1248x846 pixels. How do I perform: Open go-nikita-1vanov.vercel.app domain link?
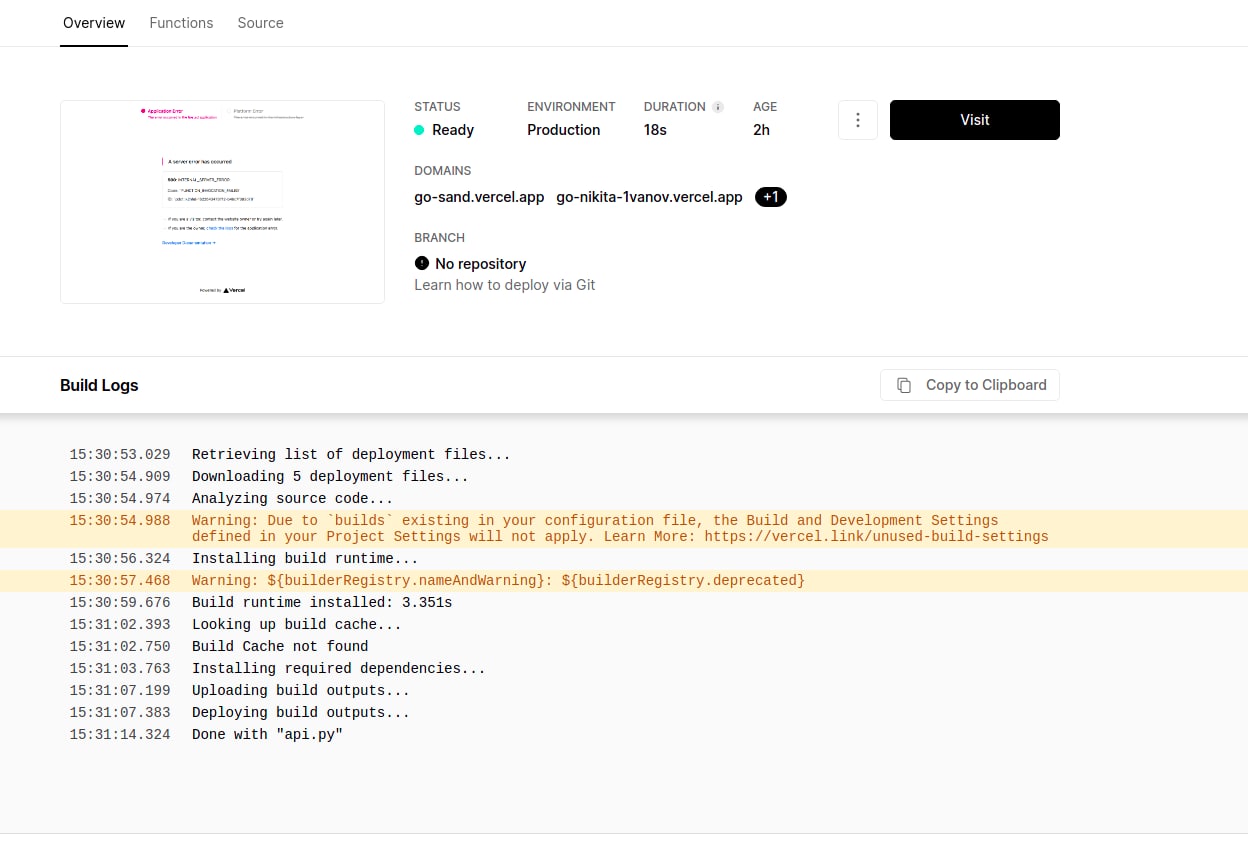650,197
